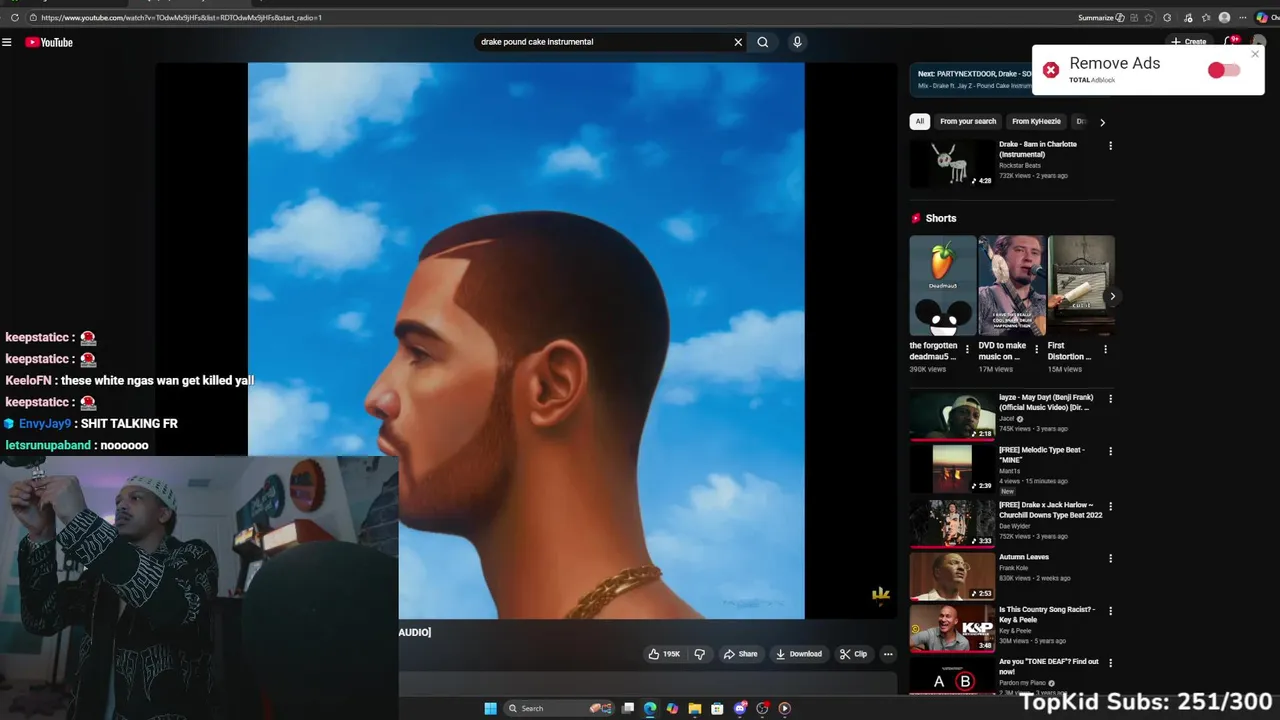
Task: Toggle the Remove Ads switch
Action: click(1224, 70)
